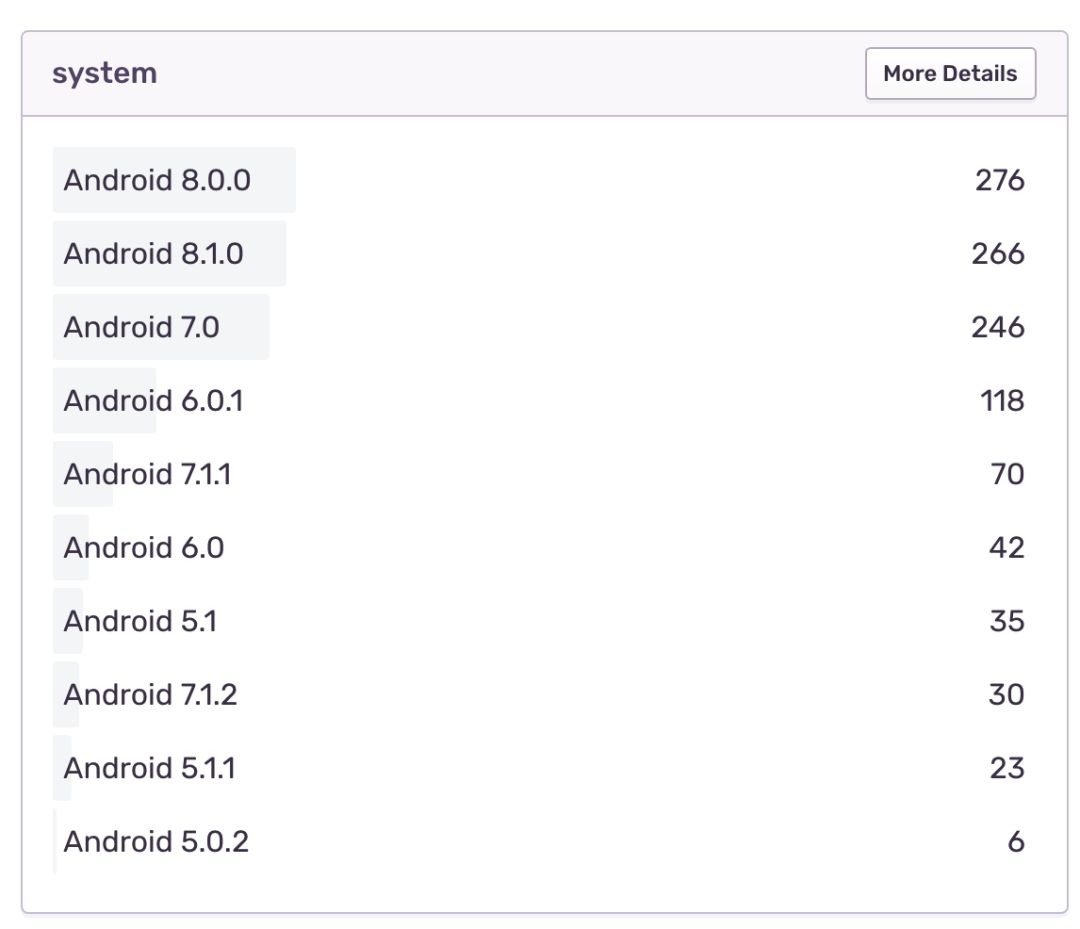Open the Android 7.1.1 entry
Viewport: 1080px width, 929px height.
click(x=147, y=474)
